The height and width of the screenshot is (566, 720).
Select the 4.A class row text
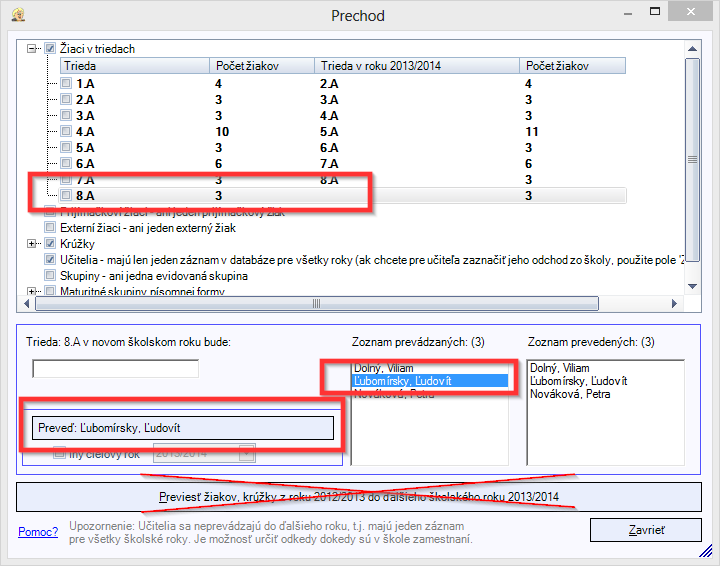[85, 132]
